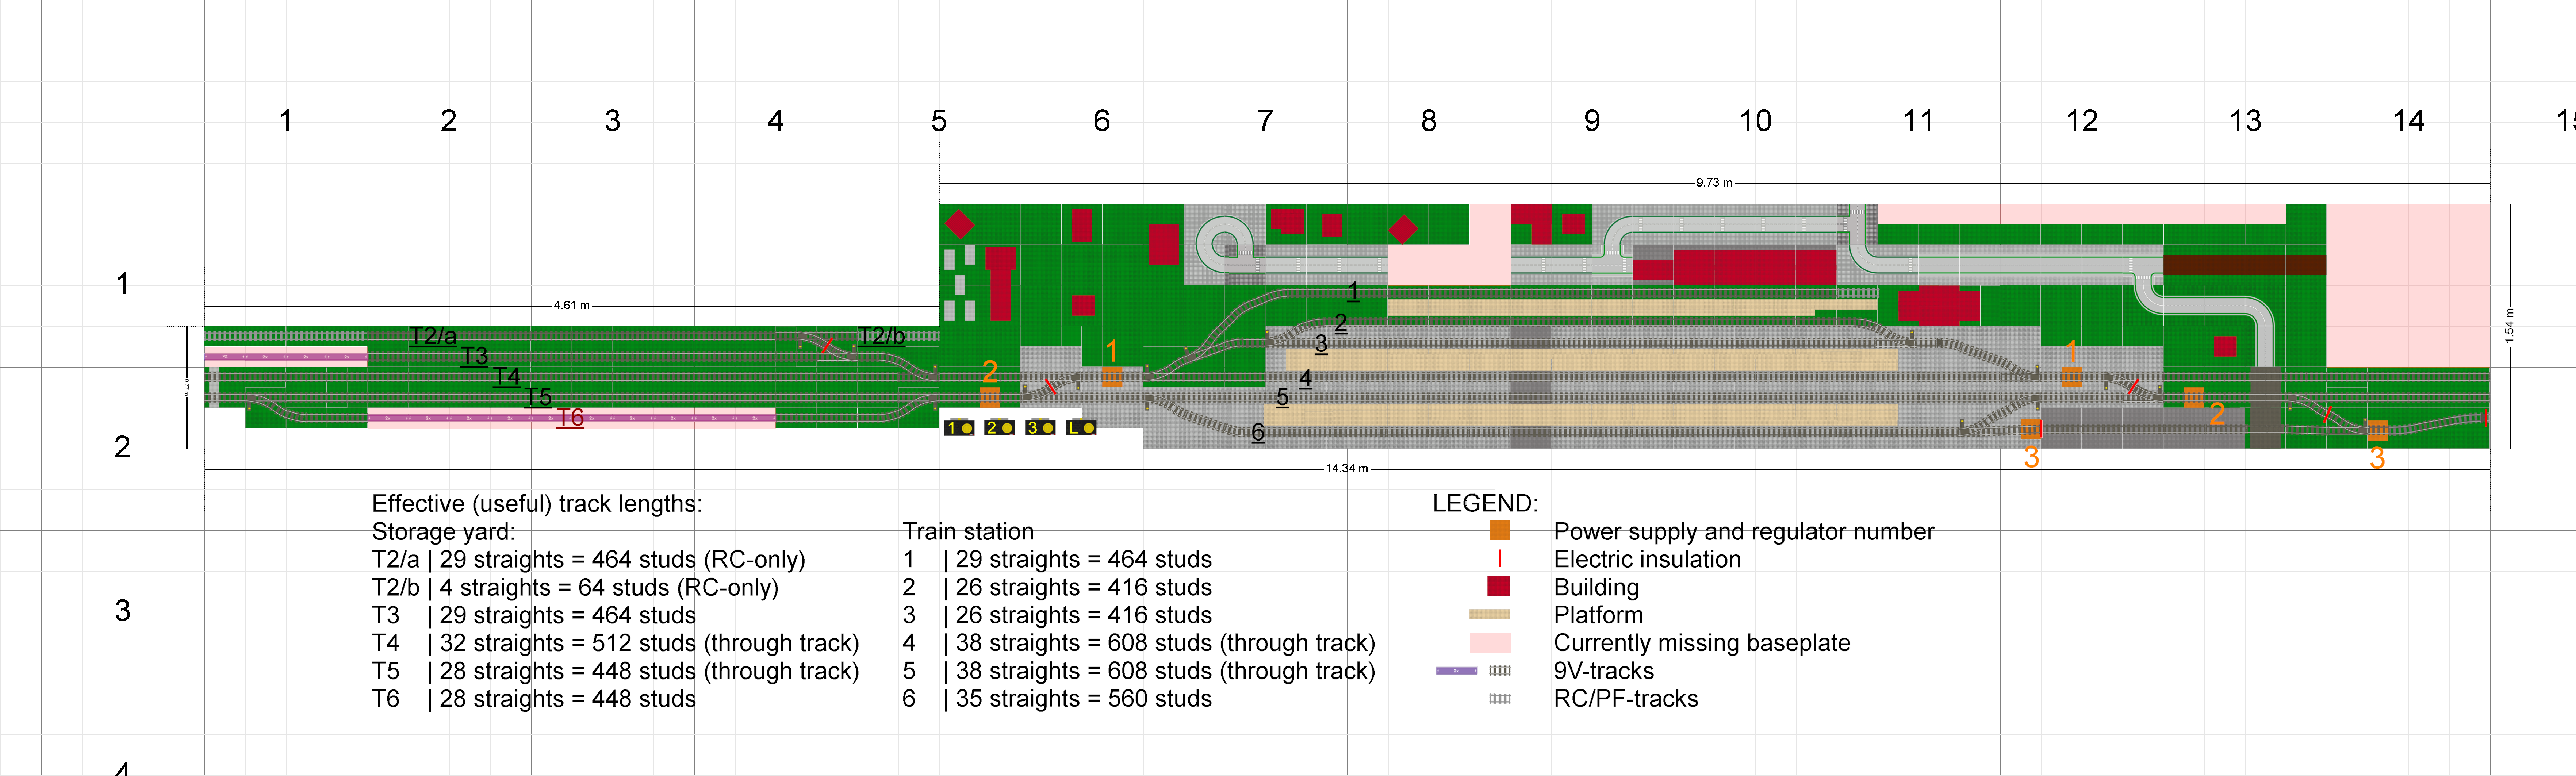Click 'T4 | 32 straights = 512 studs' line
2576x776 pixels.
615,643
